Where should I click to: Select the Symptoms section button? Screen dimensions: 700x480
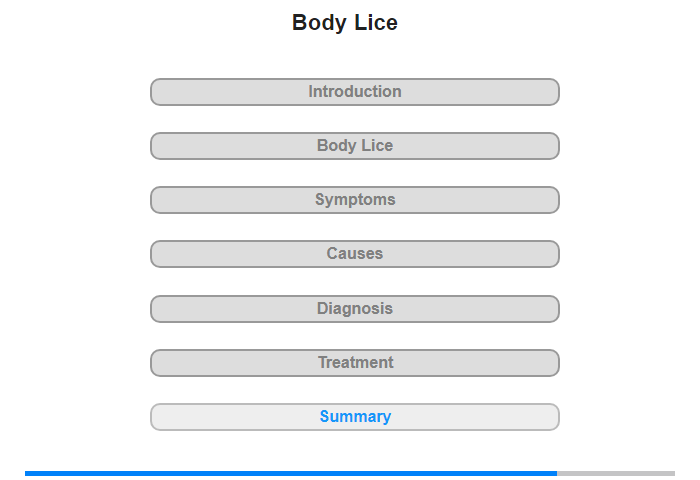(355, 200)
